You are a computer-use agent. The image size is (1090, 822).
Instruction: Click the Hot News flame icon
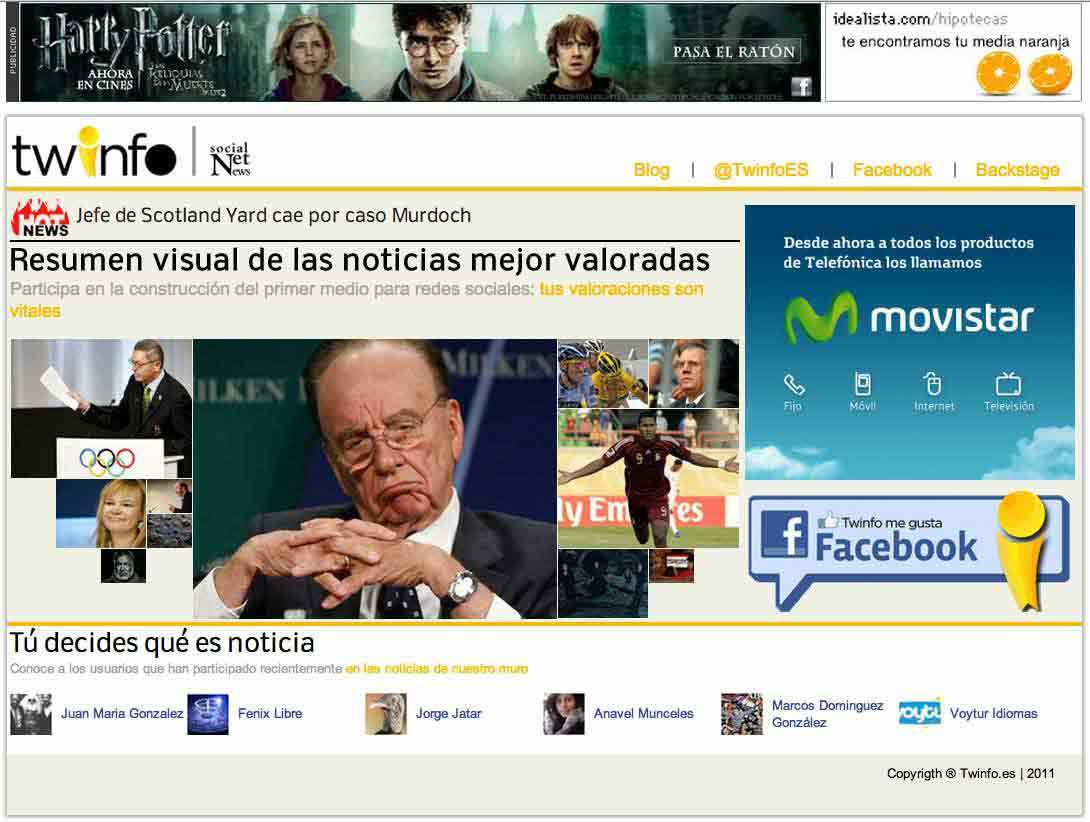coord(40,218)
